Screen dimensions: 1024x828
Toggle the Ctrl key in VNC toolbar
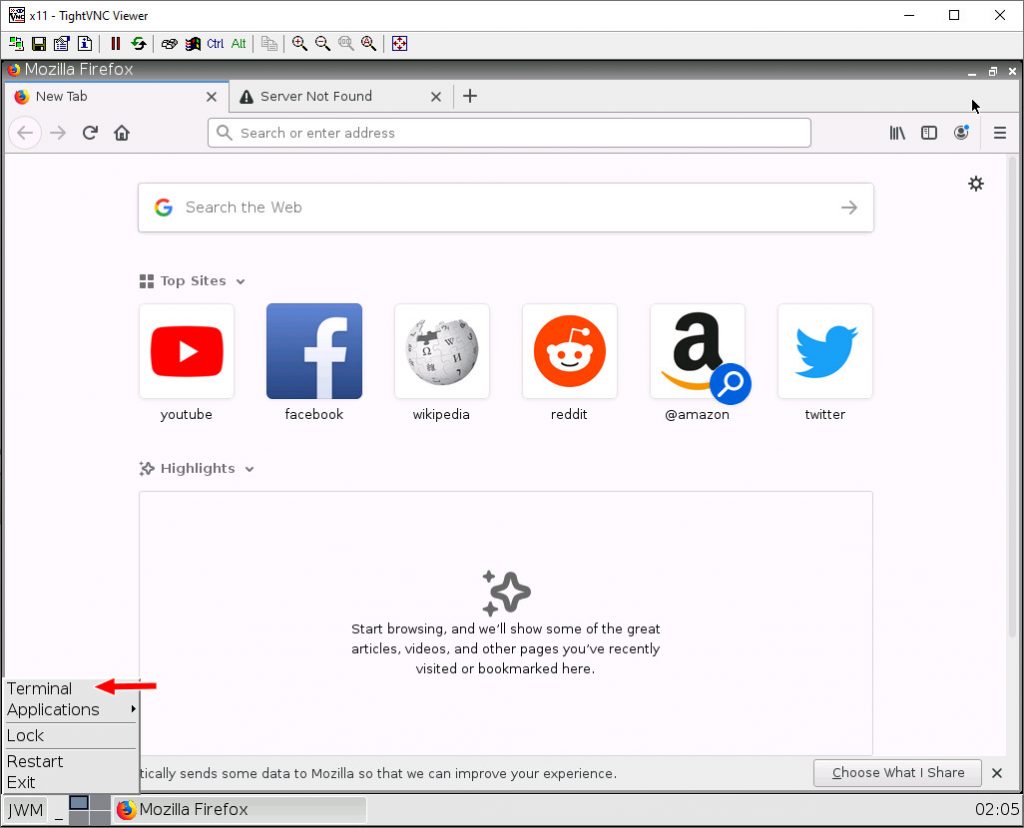click(x=214, y=43)
